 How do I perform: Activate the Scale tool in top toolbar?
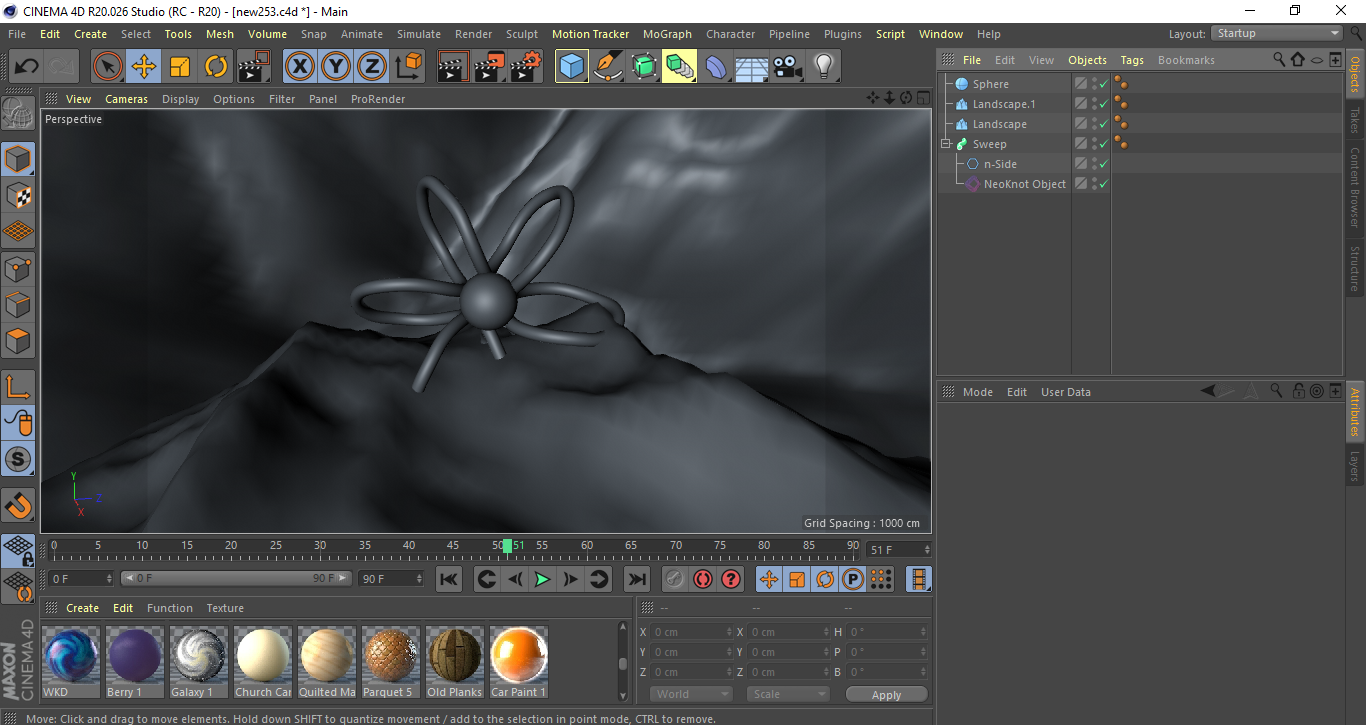180,67
